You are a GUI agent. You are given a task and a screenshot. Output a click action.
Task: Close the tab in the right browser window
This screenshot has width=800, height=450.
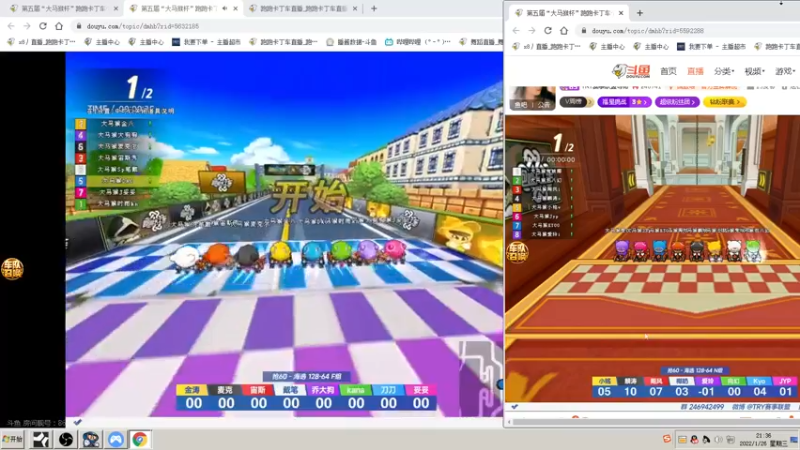tap(621, 13)
